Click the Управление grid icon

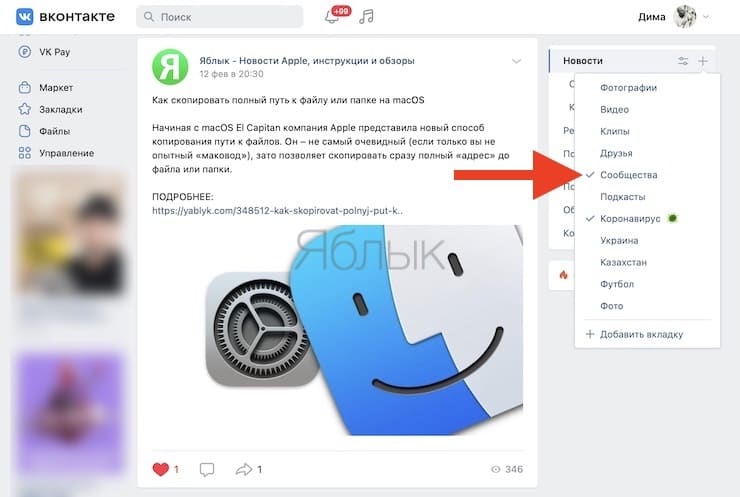[x=25, y=153]
